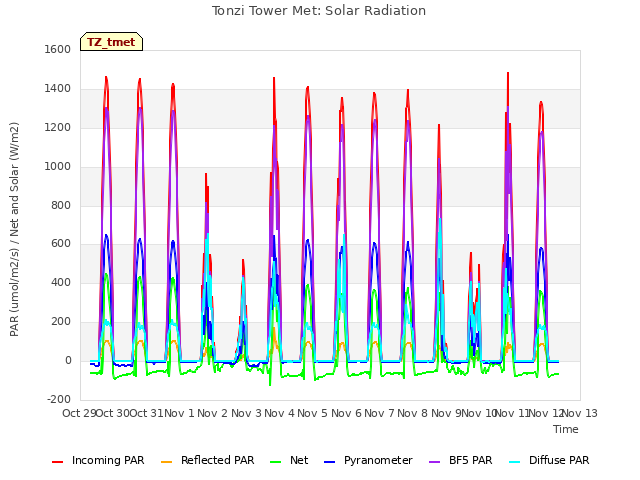640x480 pixels.
Task: Click the red Incoming PAR legend swatch
Action: point(58,462)
